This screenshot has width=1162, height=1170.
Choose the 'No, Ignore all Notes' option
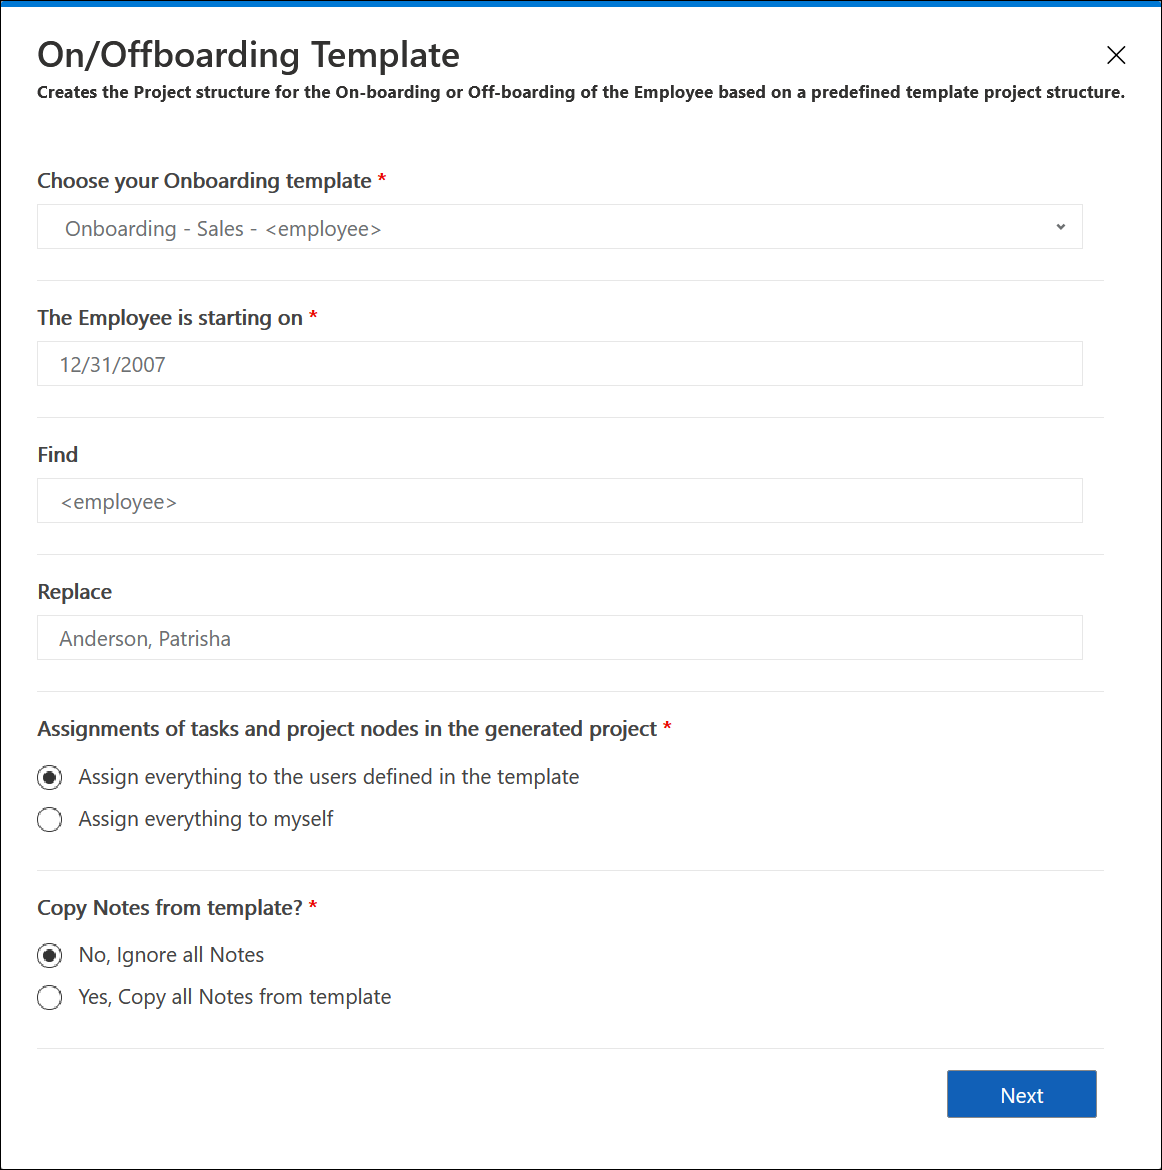50,955
